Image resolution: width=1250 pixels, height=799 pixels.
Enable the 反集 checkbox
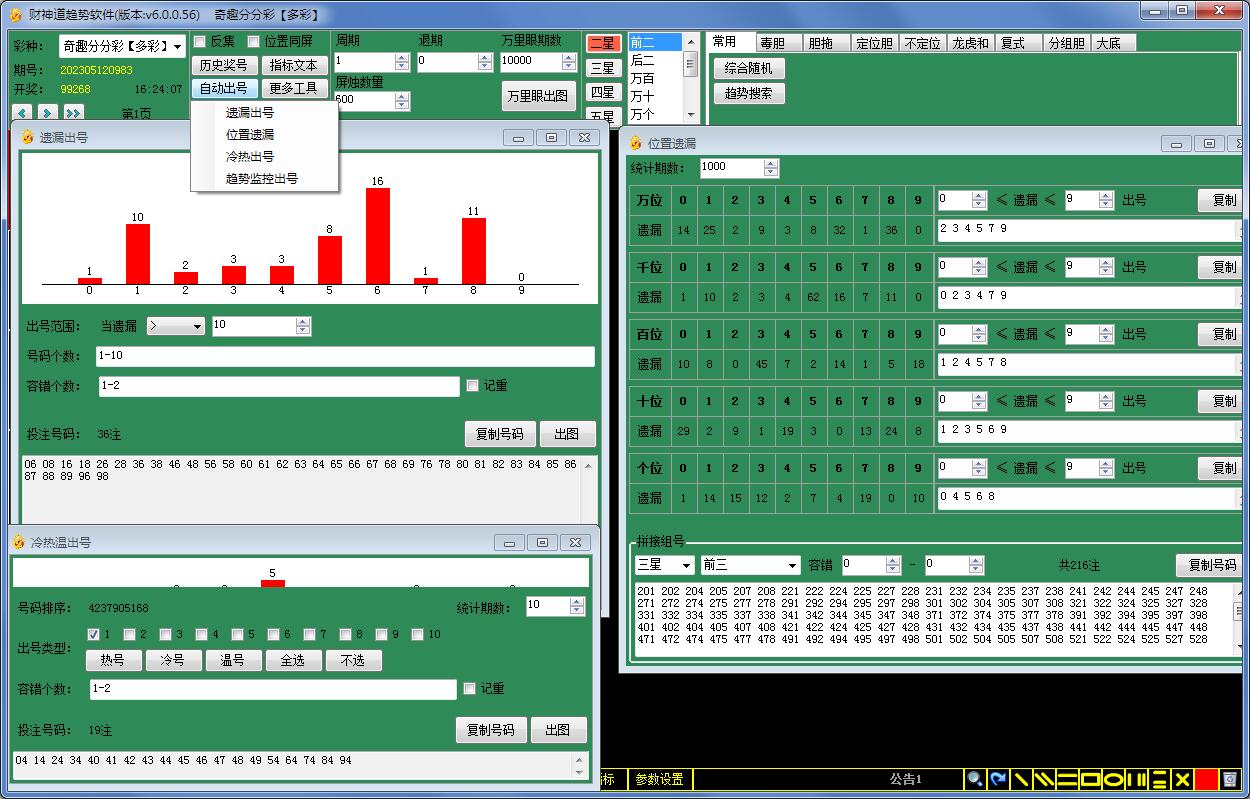200,42
